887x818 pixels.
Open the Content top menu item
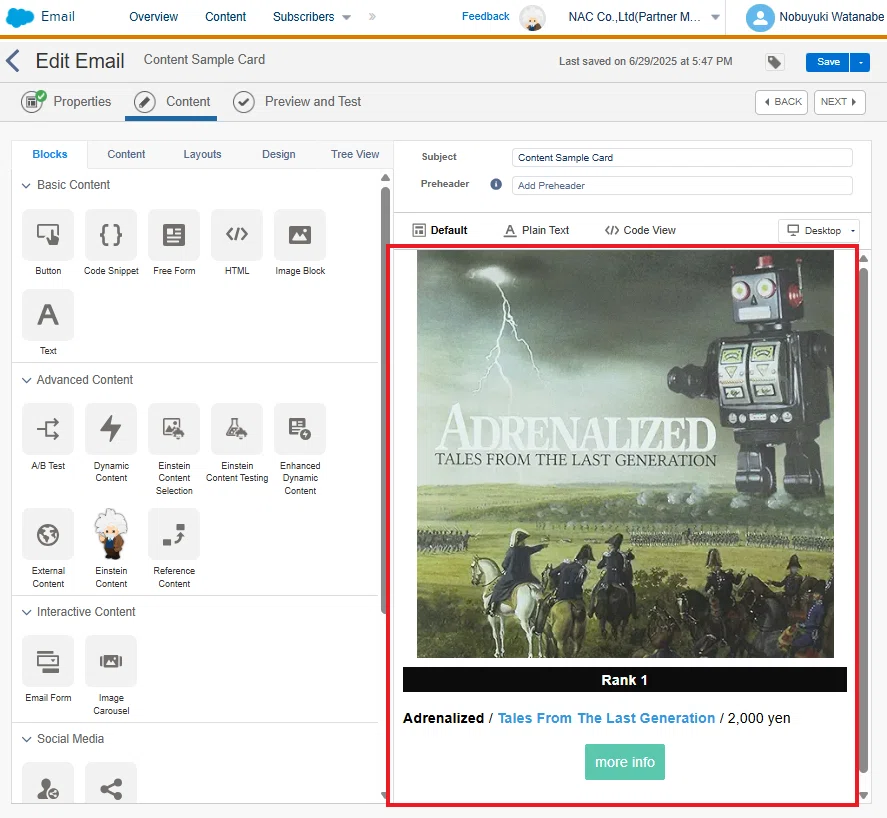[225, 17]
